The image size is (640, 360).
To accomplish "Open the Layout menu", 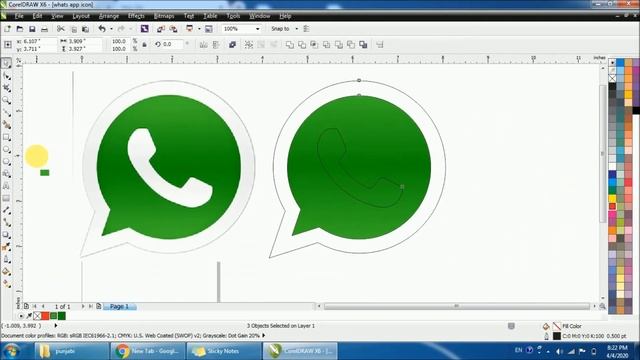I will (81, 16).
